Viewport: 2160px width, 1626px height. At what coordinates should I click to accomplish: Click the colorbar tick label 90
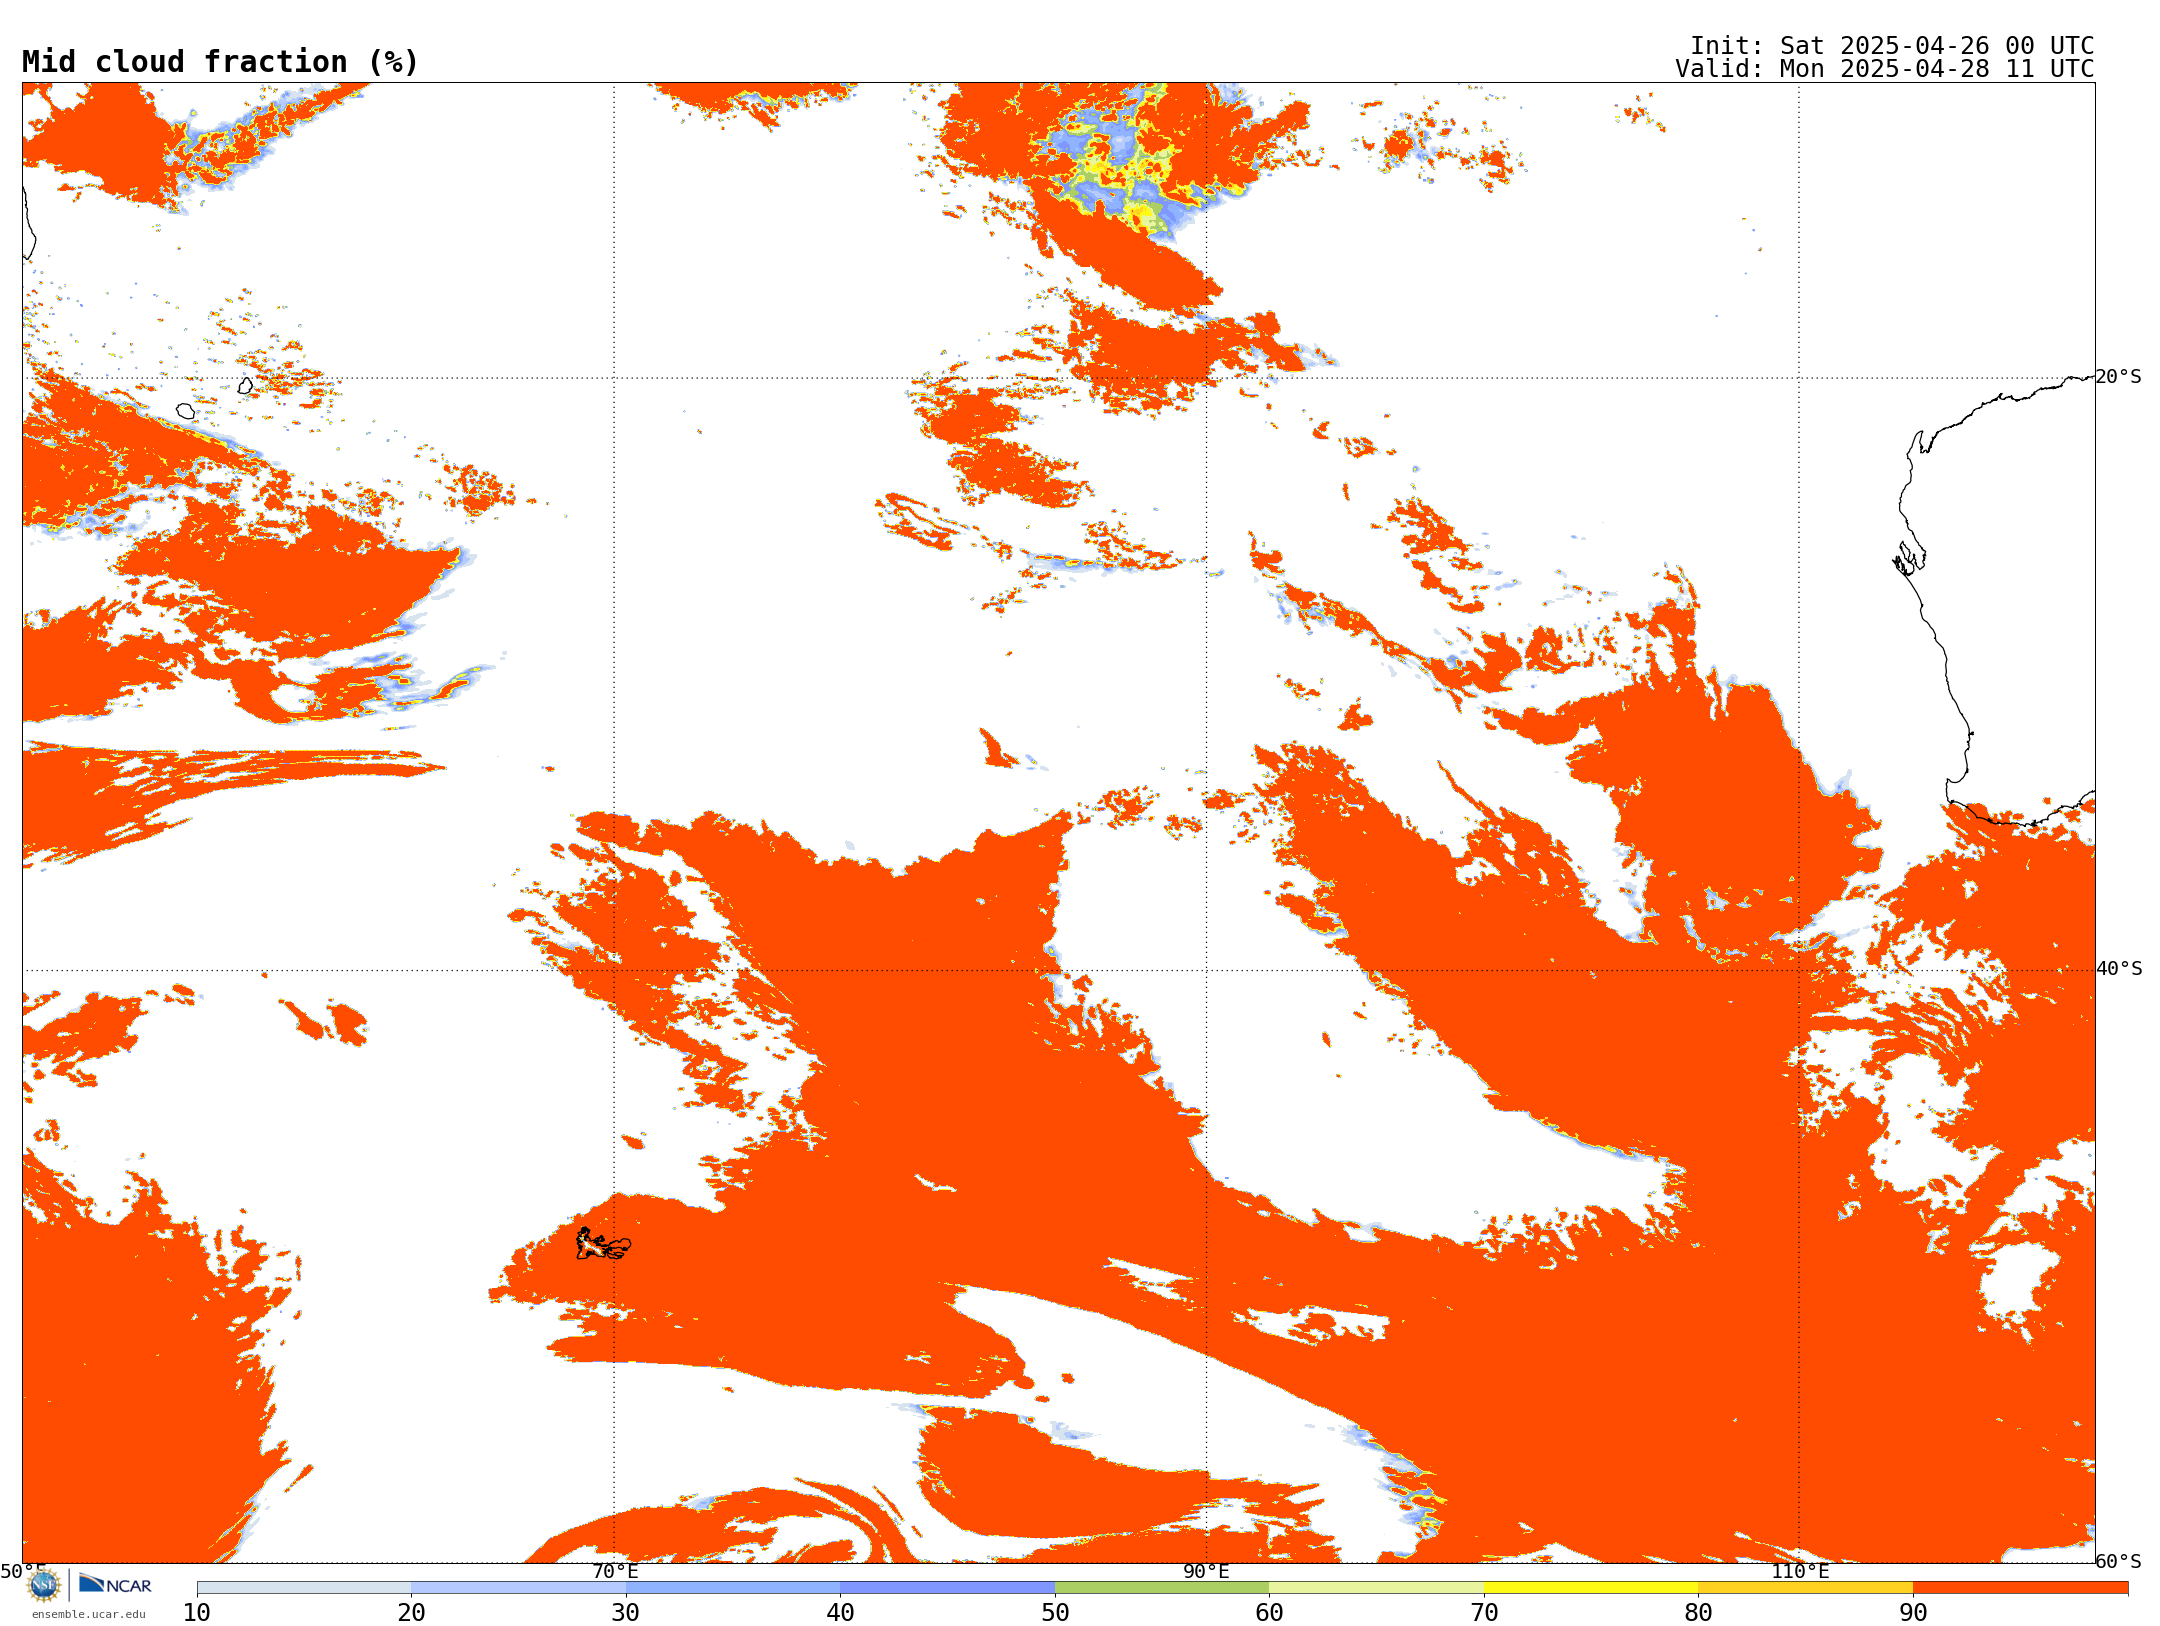pyautogui.click(x=1913, y=1613)
